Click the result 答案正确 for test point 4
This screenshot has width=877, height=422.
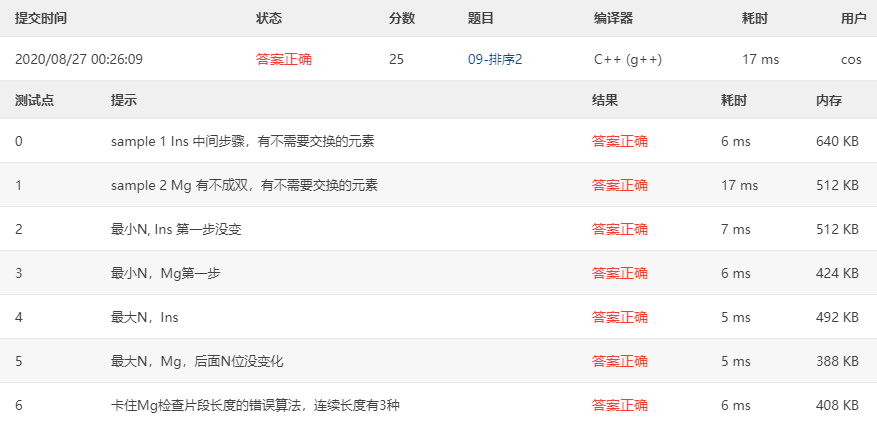pyautogui.click(x=620, y=317)
